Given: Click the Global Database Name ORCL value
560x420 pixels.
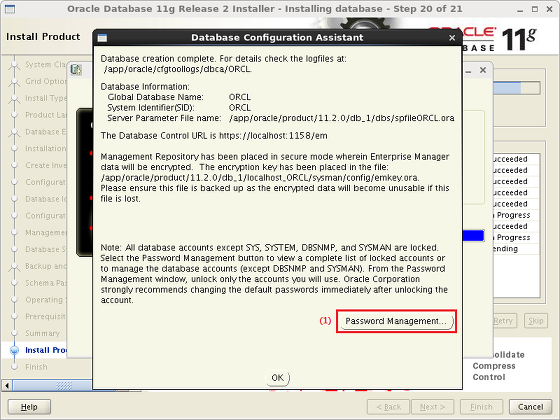Looking at the screenshot, I should [x=240, y=97].
